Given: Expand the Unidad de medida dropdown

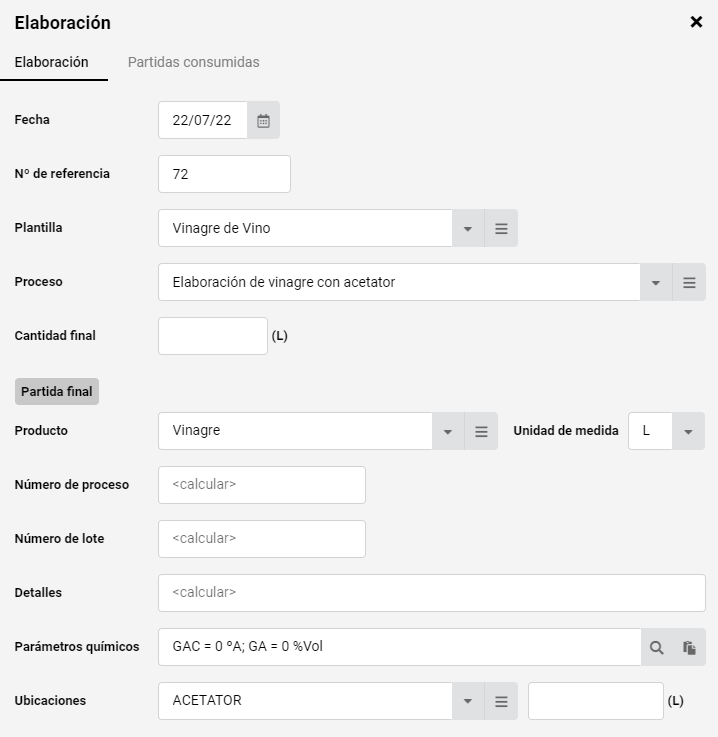Looking at the screenshot, I should 688,431.
